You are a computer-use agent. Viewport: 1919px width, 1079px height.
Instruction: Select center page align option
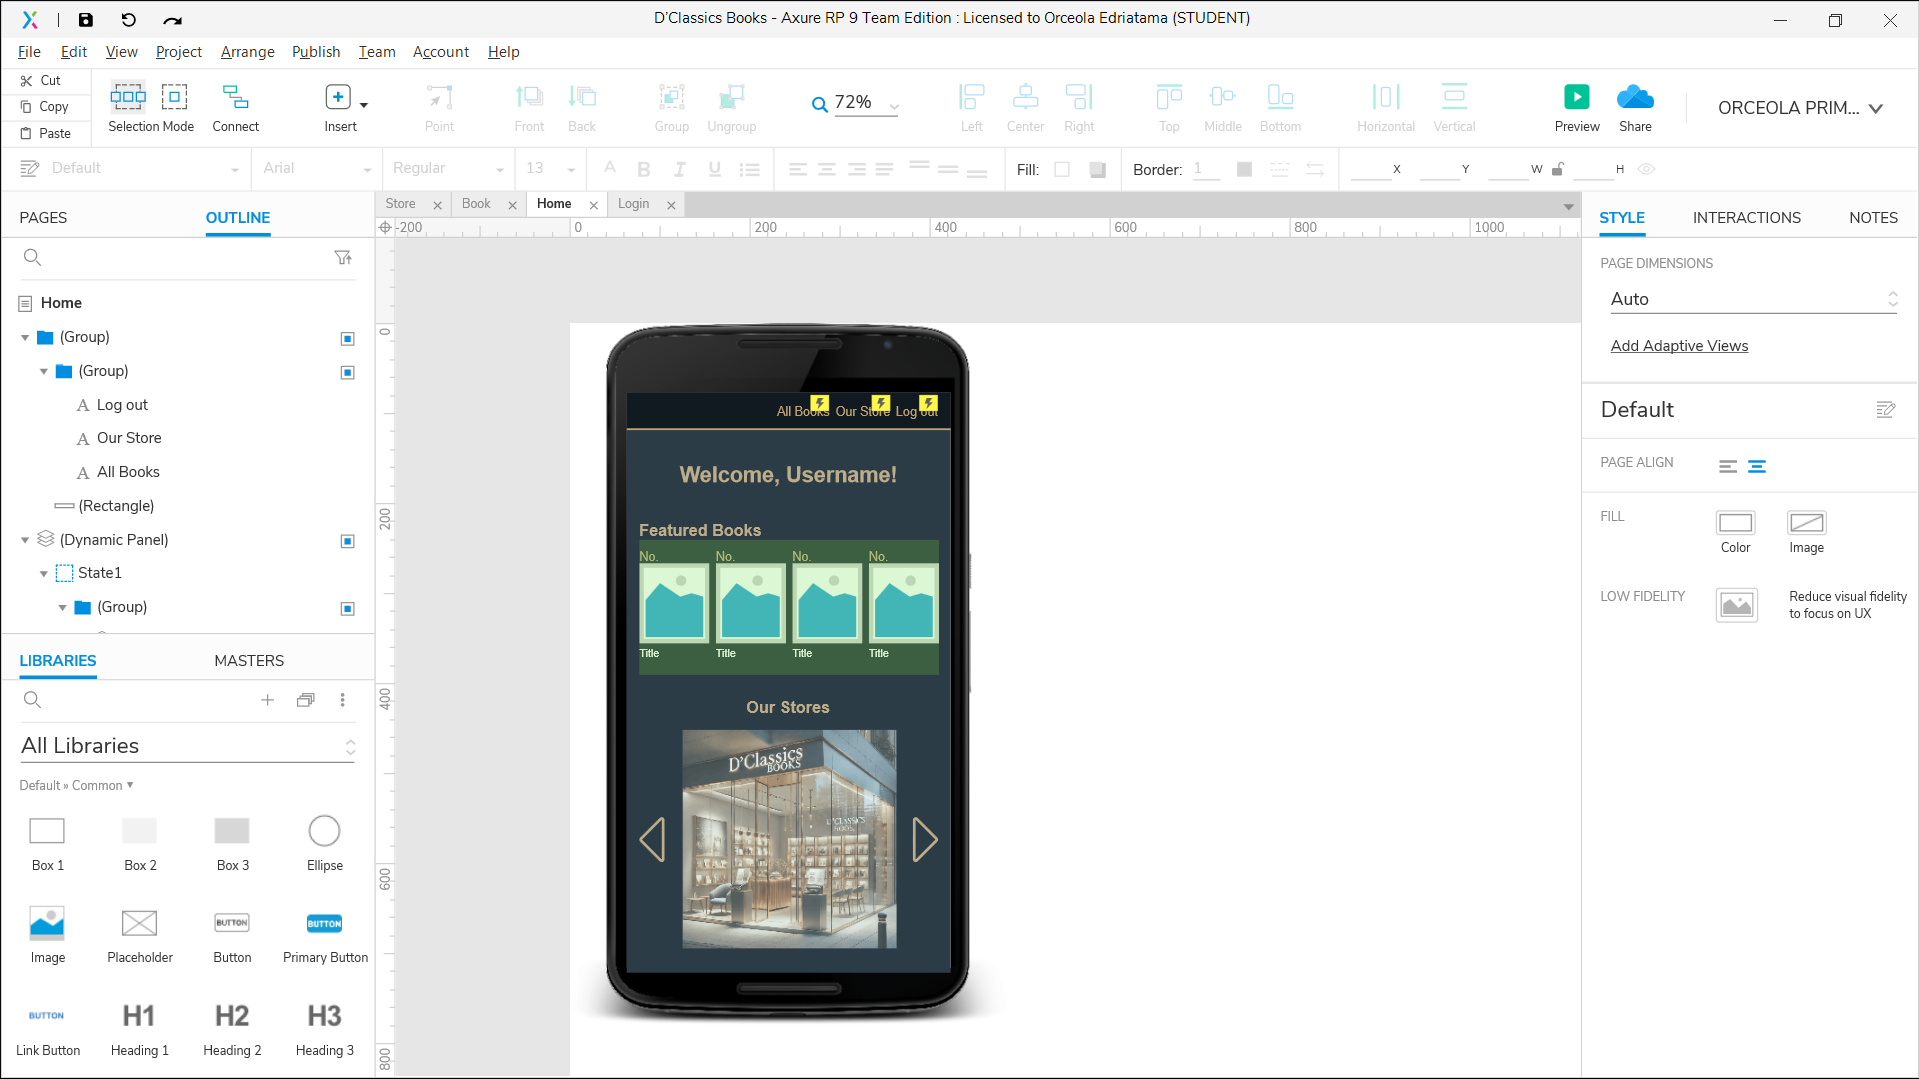[1756, 466]
